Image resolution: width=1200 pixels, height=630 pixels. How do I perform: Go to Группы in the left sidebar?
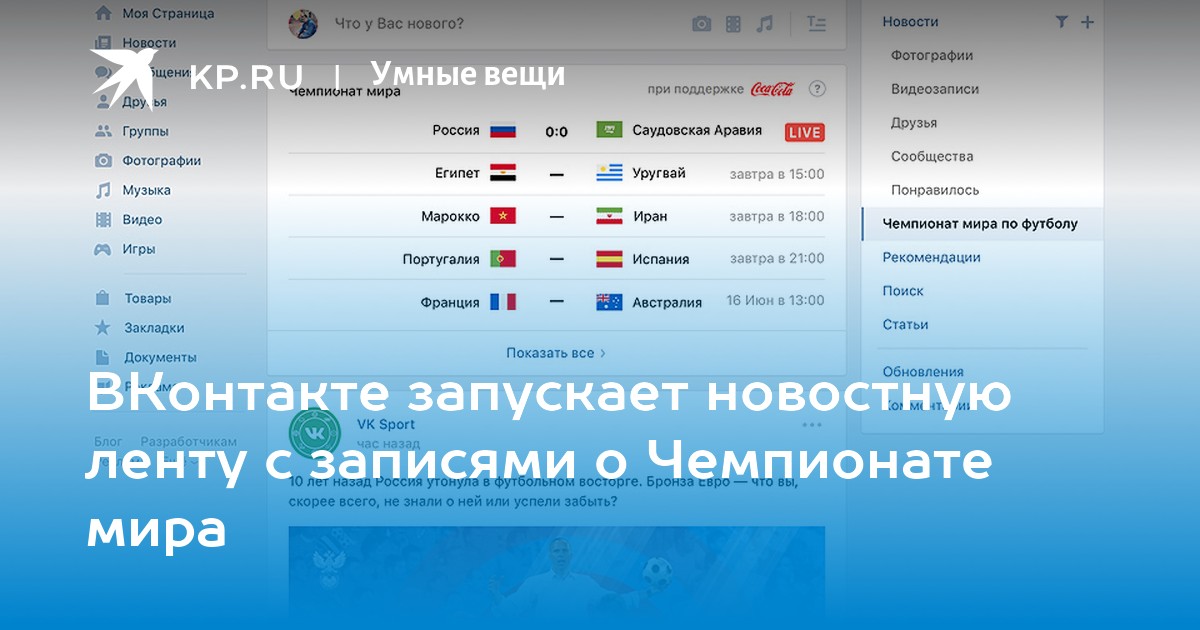145,131
